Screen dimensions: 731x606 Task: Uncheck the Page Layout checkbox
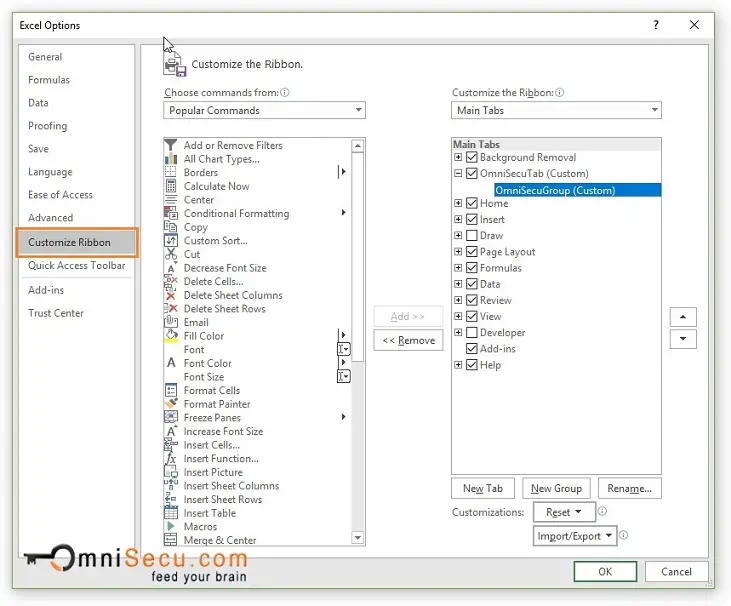(x=472, y=252)
